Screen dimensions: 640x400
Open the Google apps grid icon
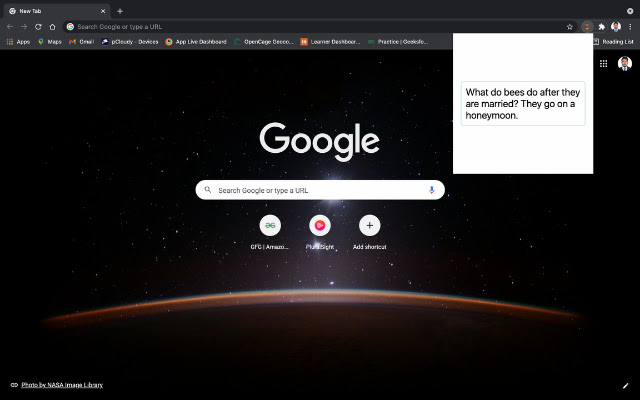click(x=603, y=63)
